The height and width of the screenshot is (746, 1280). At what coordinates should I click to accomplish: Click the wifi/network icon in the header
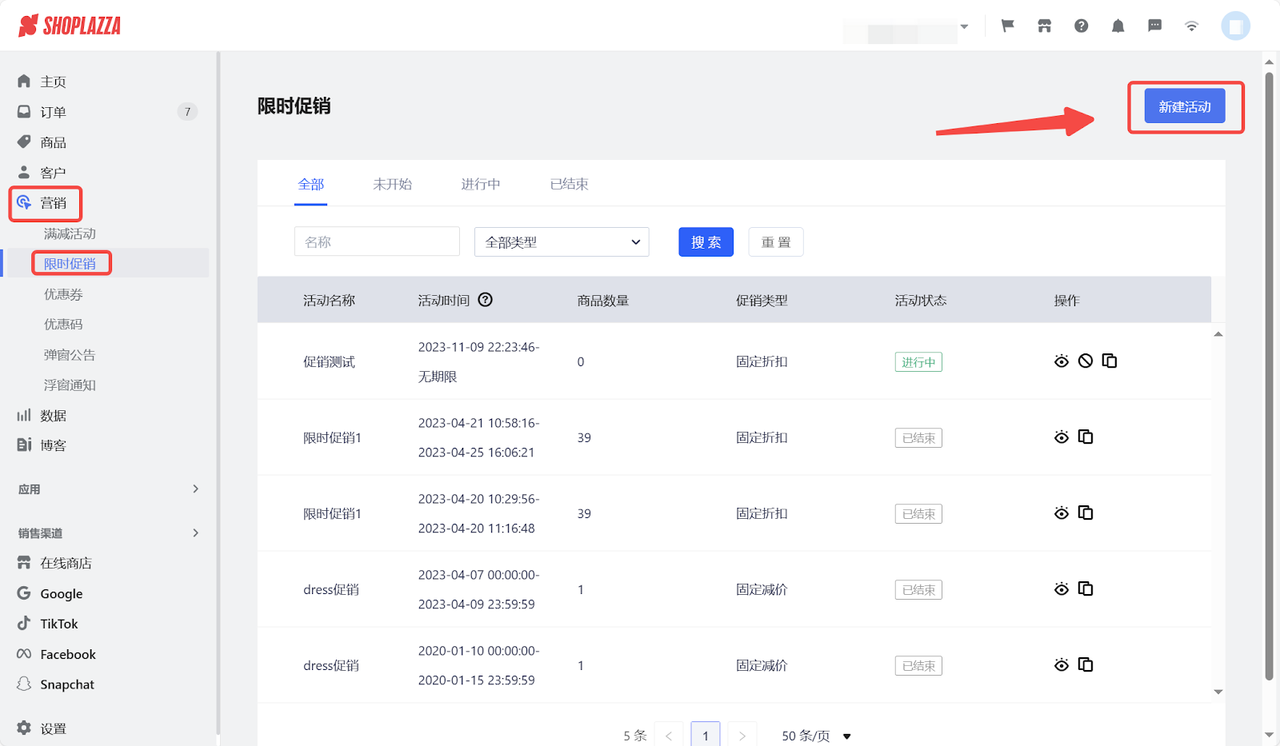click(x=1191, y=25)
